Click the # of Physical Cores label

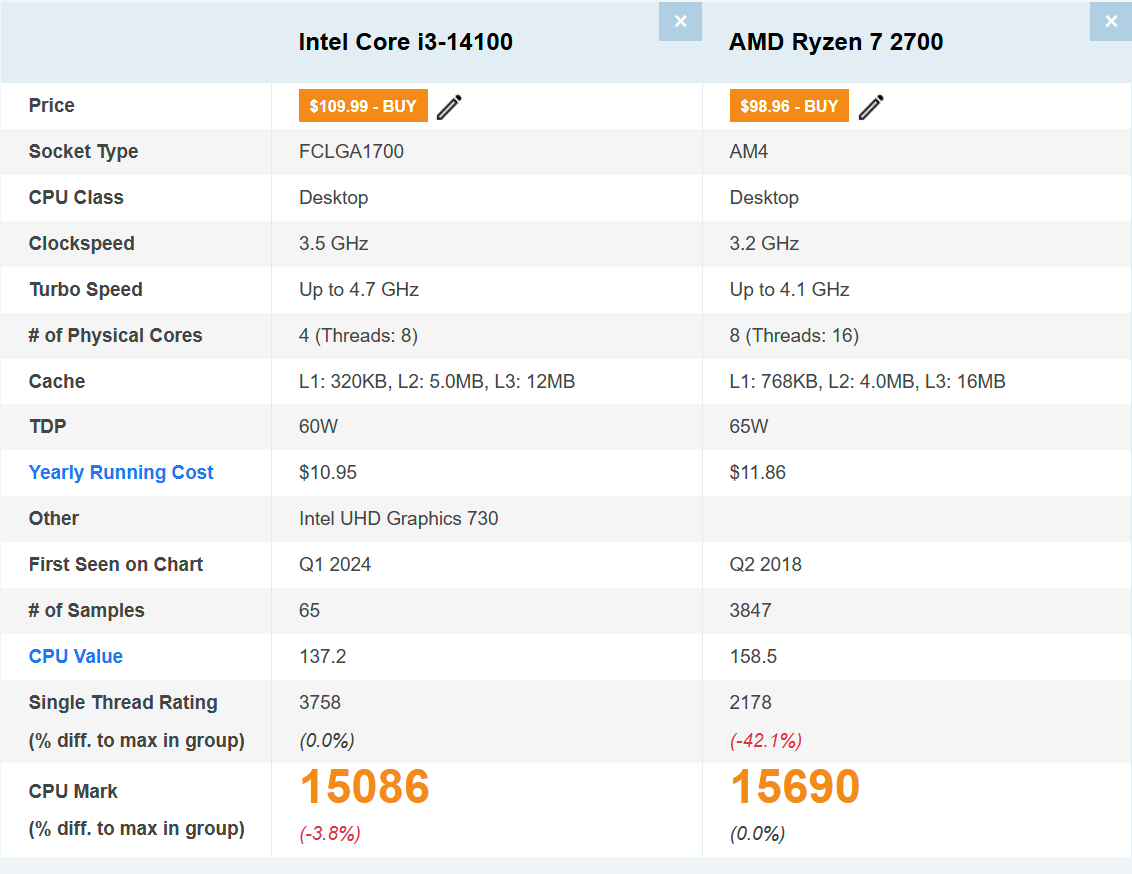point(116,336)
